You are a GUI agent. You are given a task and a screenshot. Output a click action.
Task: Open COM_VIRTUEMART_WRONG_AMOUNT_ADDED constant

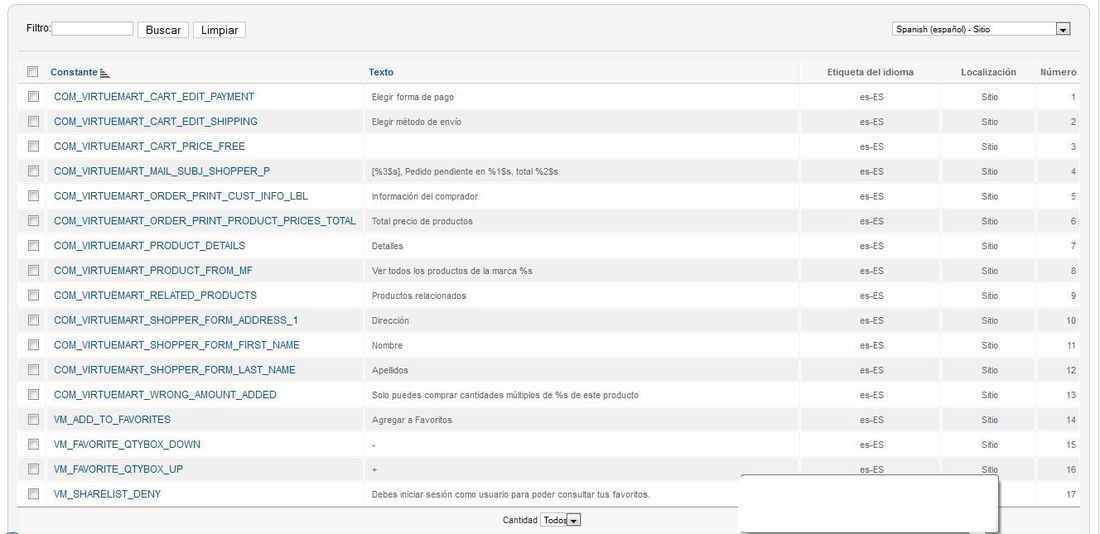165,395
